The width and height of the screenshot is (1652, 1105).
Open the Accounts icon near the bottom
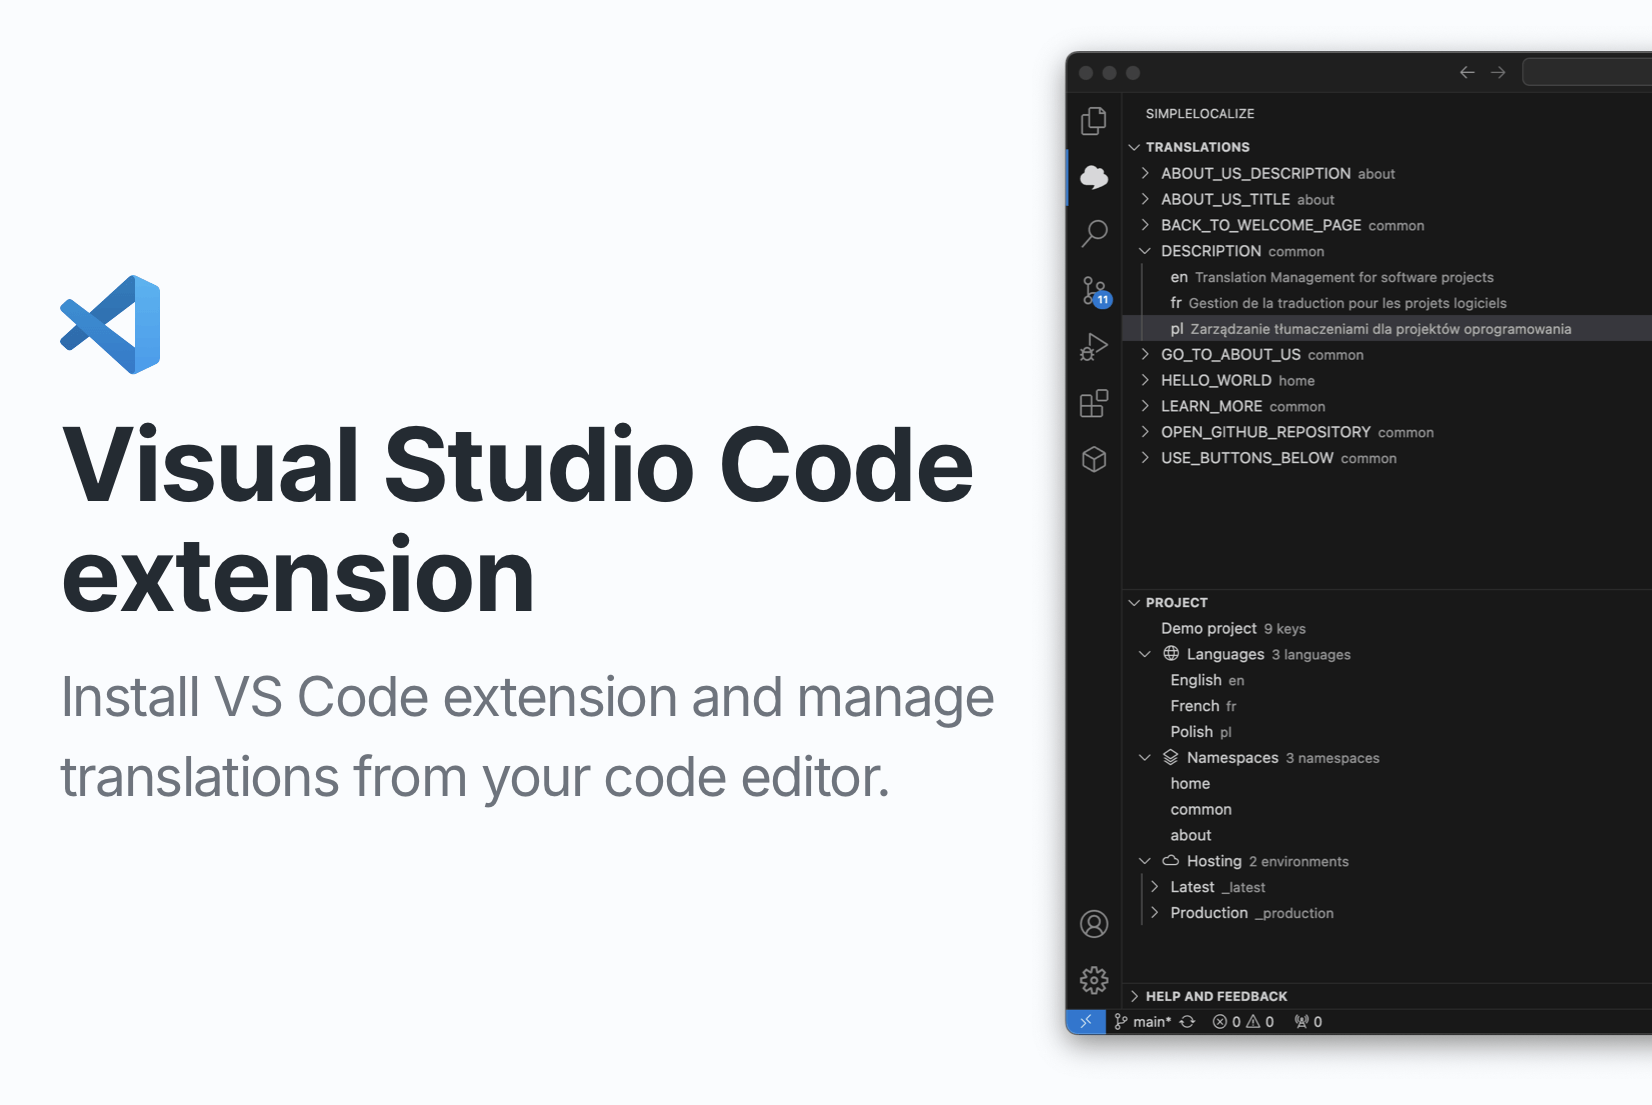(1093, 924)
